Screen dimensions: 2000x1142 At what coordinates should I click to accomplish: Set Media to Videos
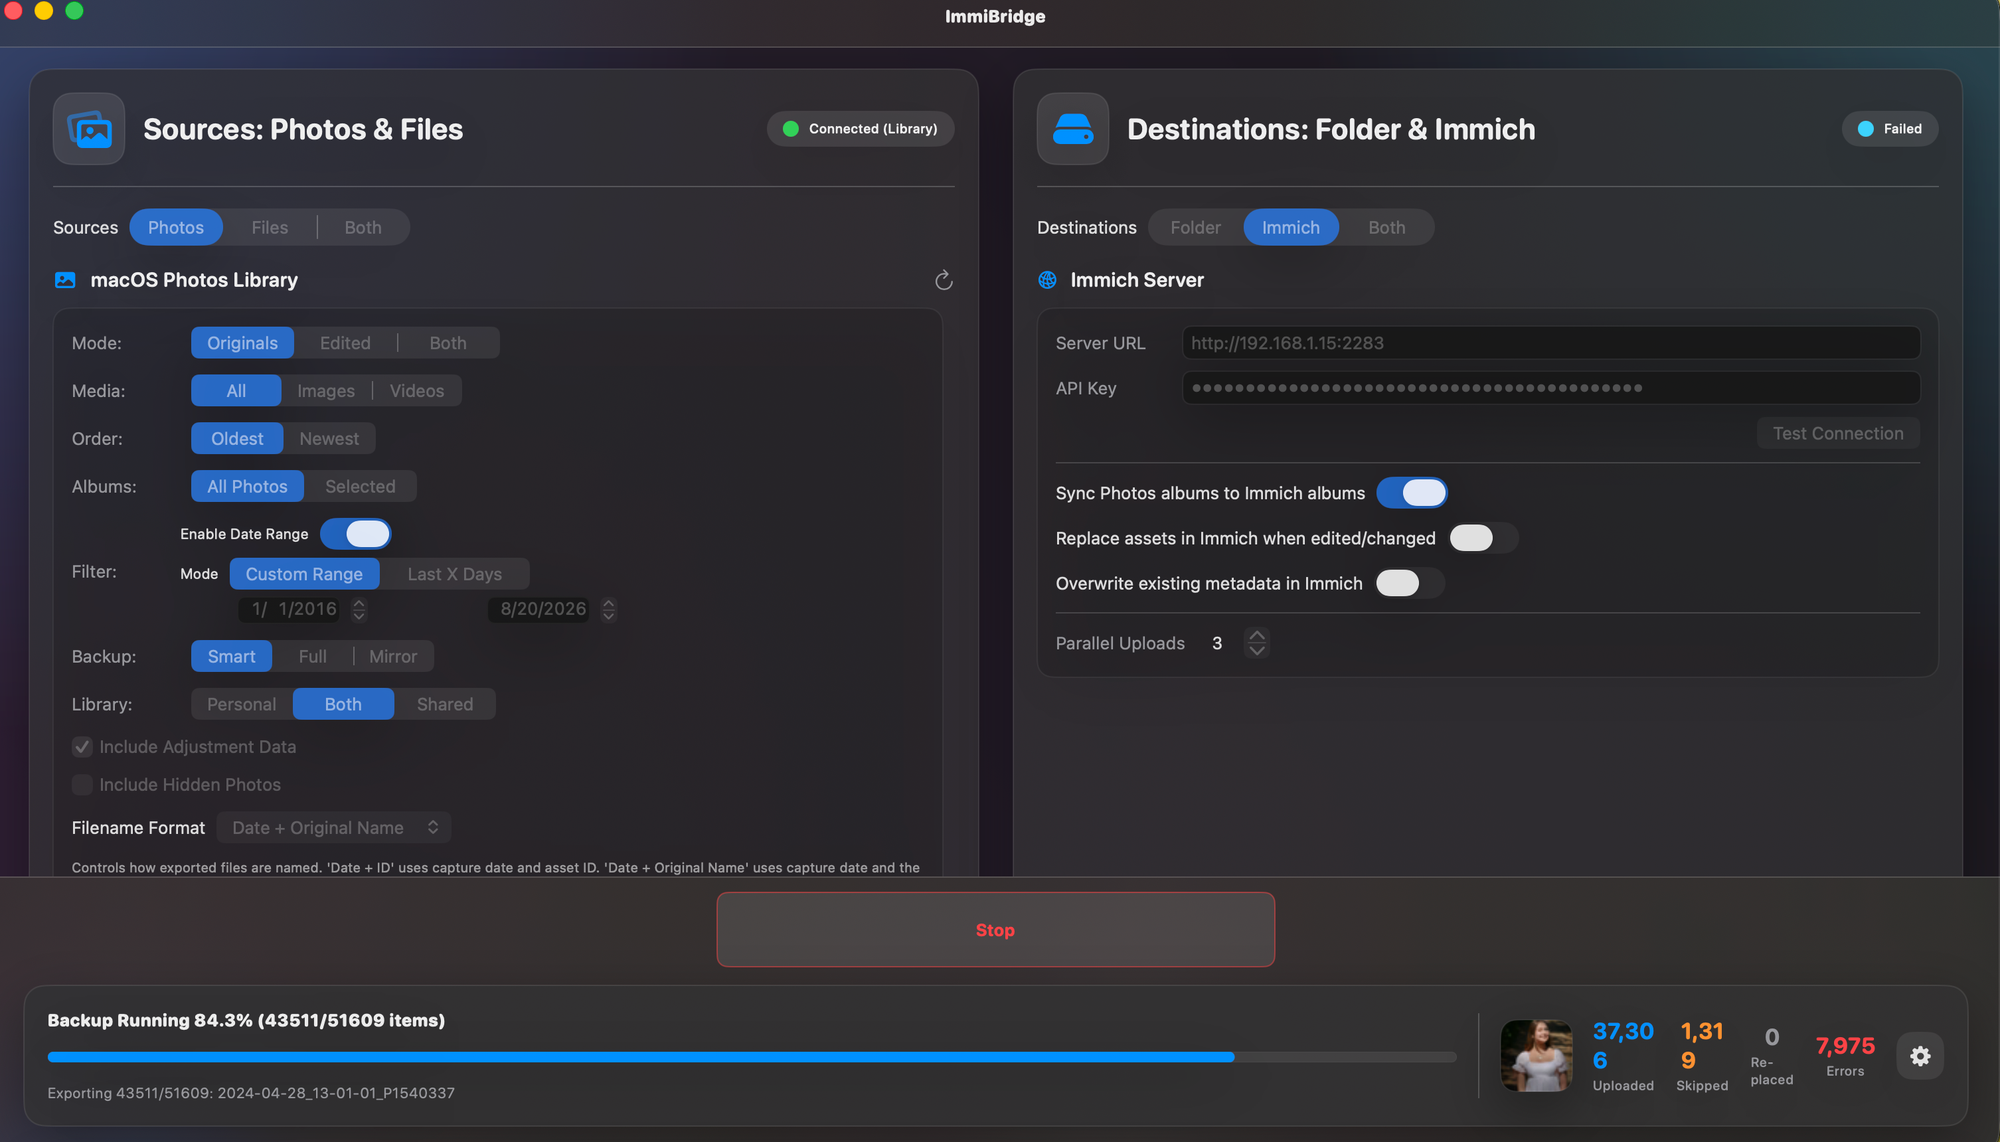coord(417,391)
